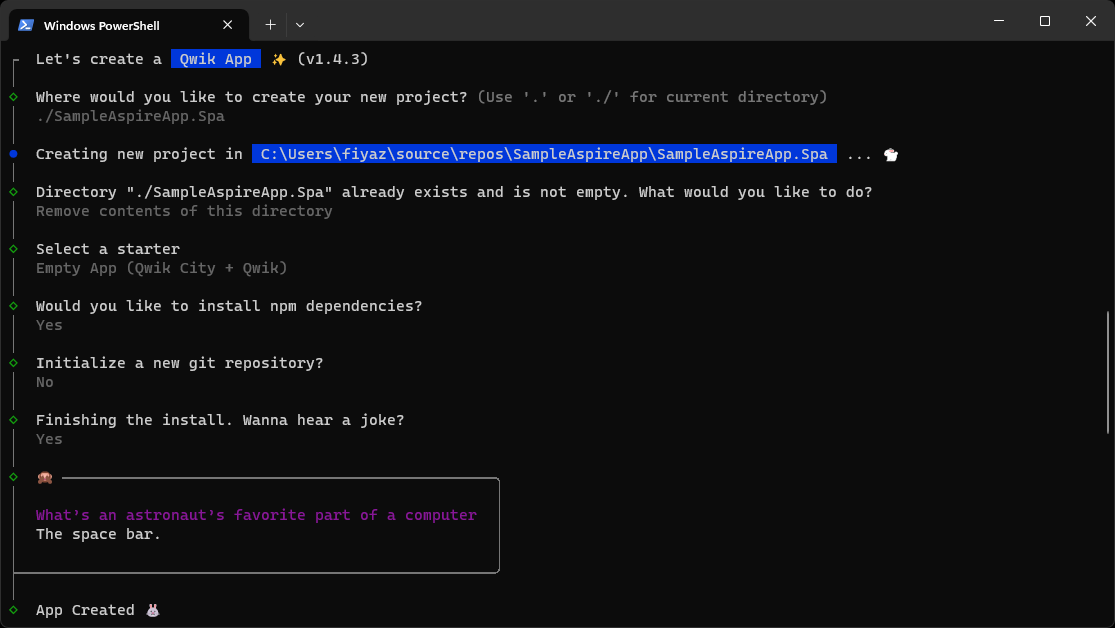This screenshot has height=628, width=1115.
Task: Click the 'No' answer under git repository
Action: tap(45, 382)
